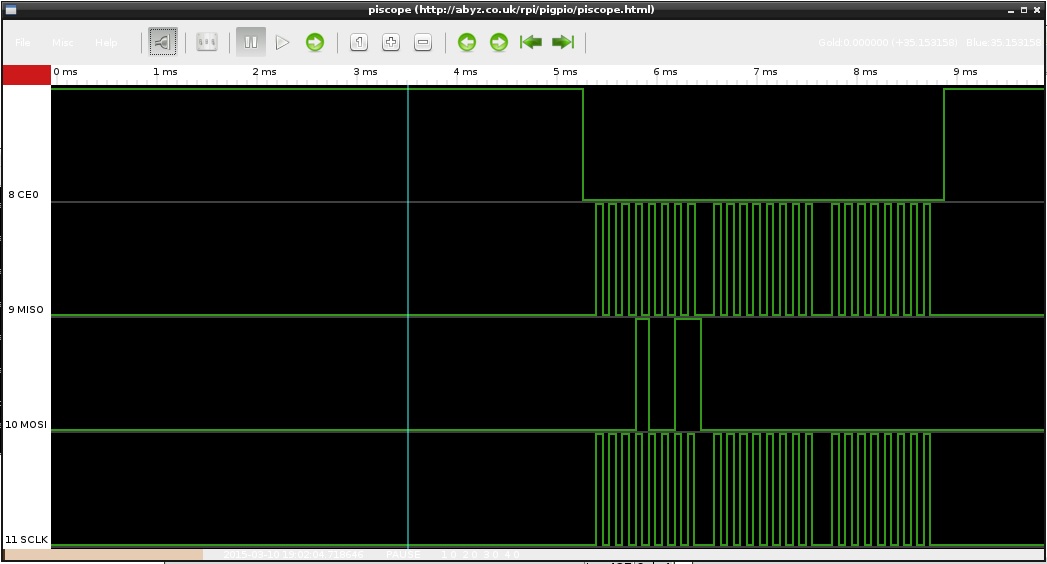The image size is (1047, 564).
Task: Click the red trigger indicator box
Action: click(27, 75)
